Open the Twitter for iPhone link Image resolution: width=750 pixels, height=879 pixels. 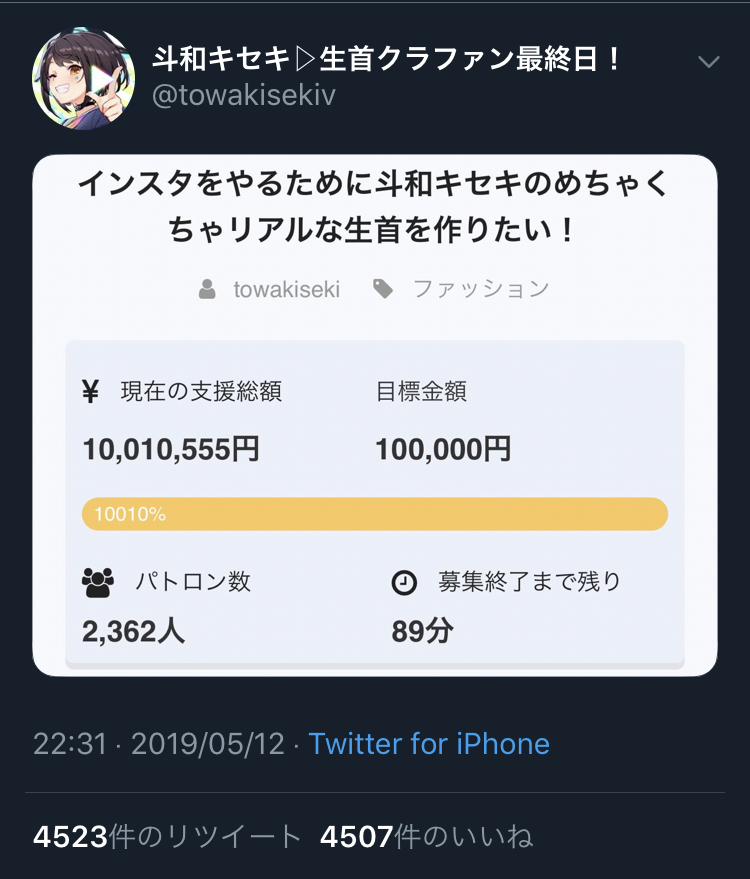429,744
